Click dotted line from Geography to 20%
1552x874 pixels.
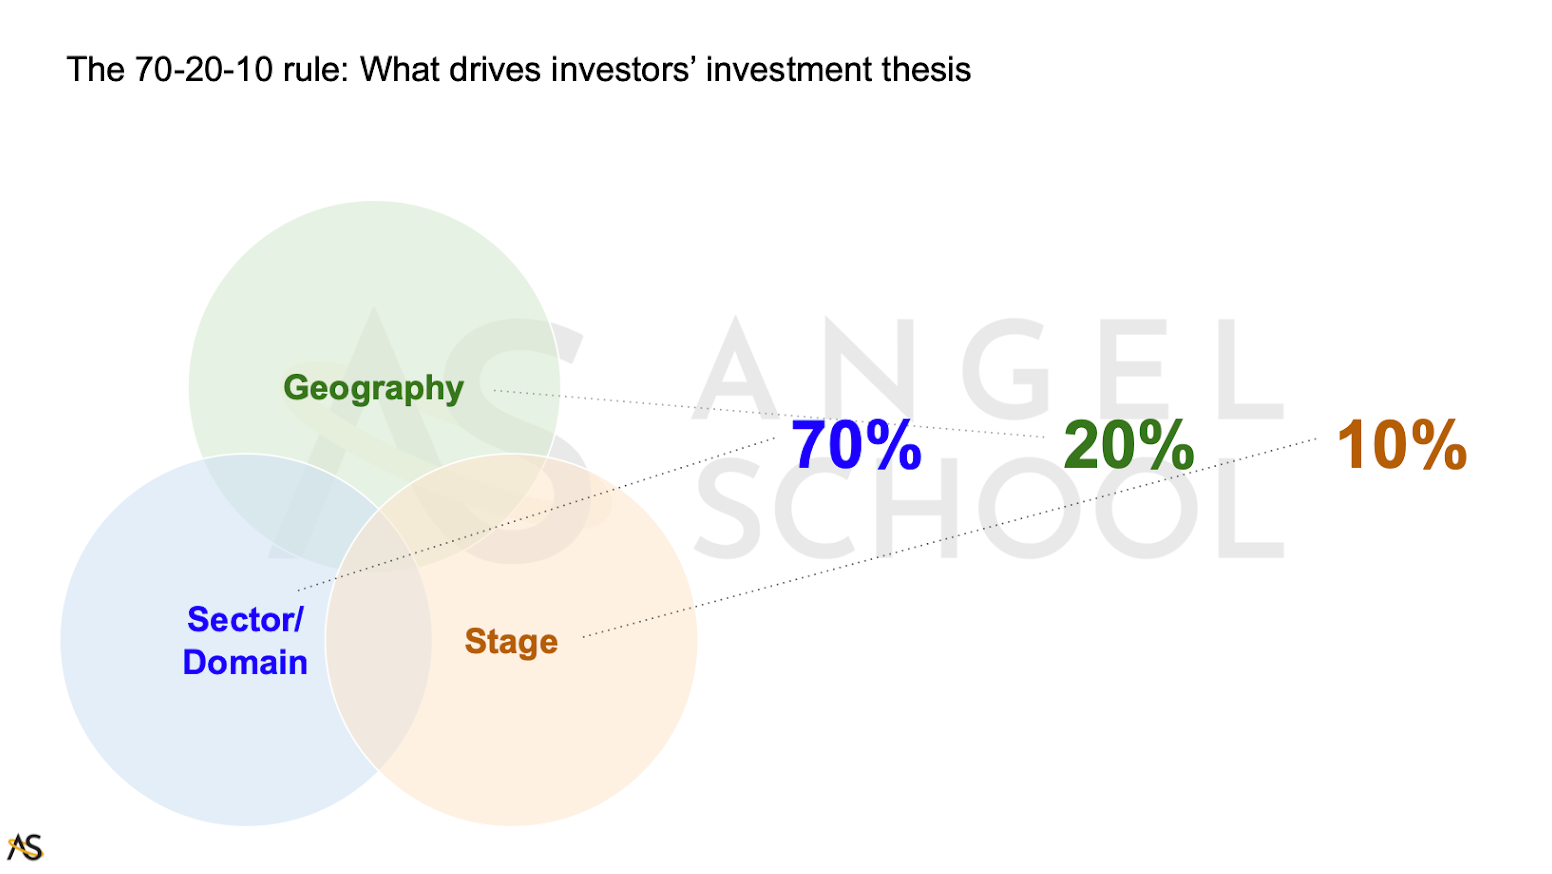(x=768, y=413)
